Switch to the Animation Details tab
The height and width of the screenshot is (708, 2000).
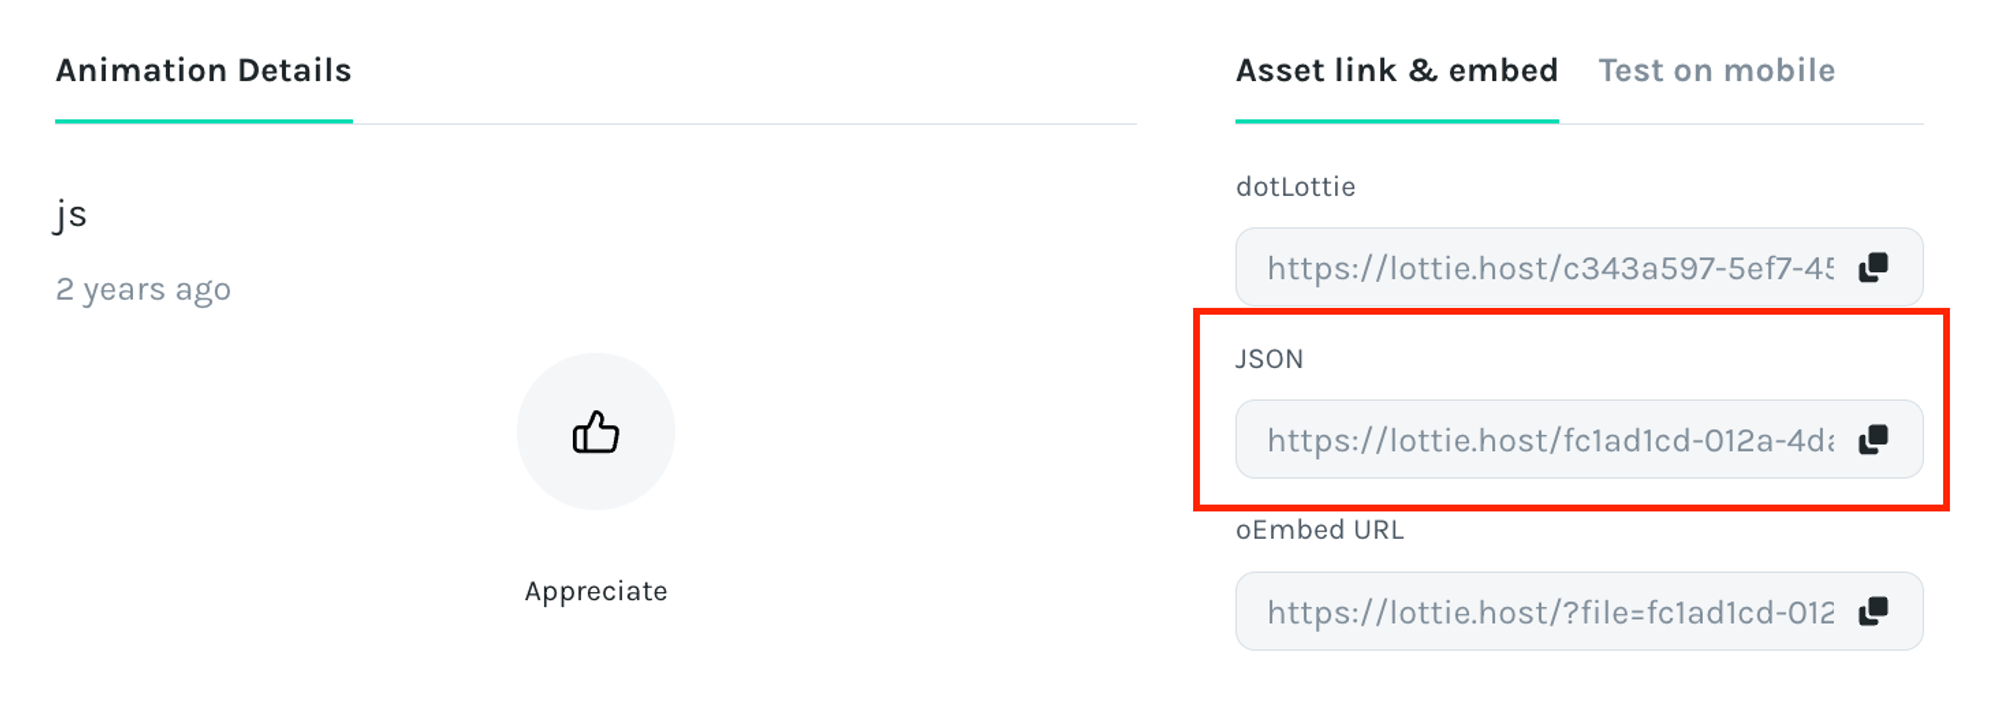click(204, 71)
